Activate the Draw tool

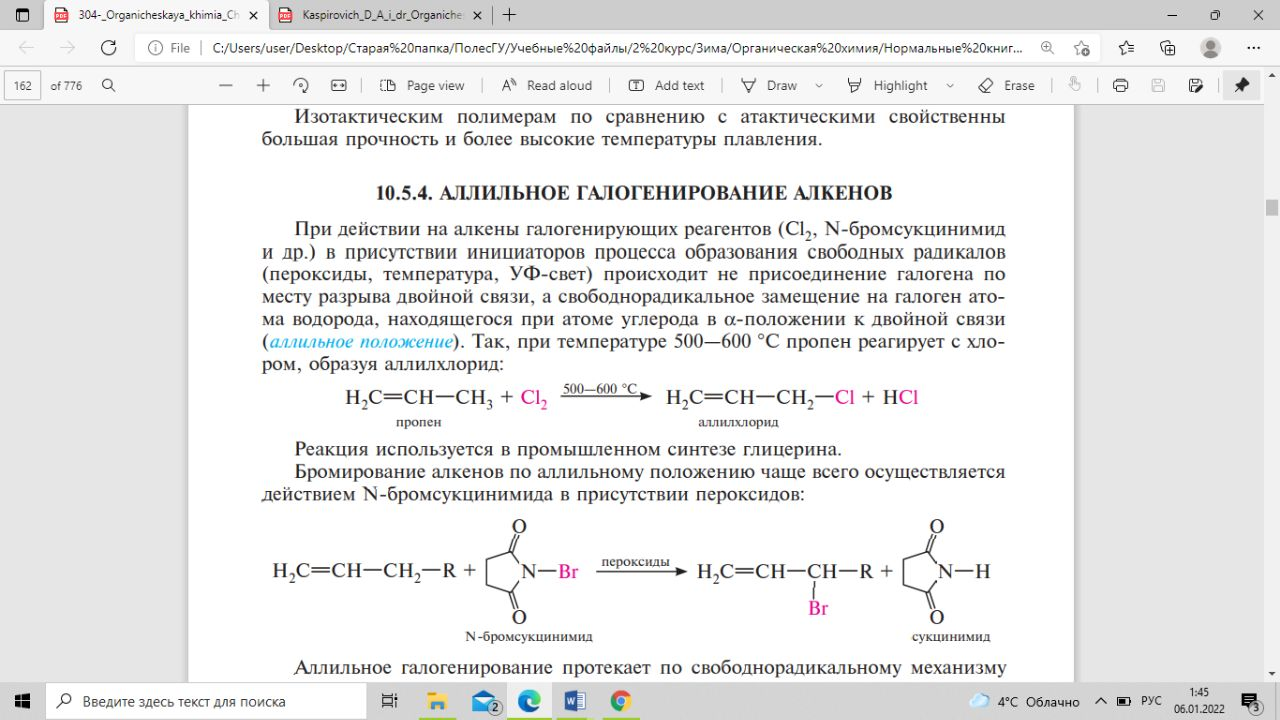coord(769,85)
